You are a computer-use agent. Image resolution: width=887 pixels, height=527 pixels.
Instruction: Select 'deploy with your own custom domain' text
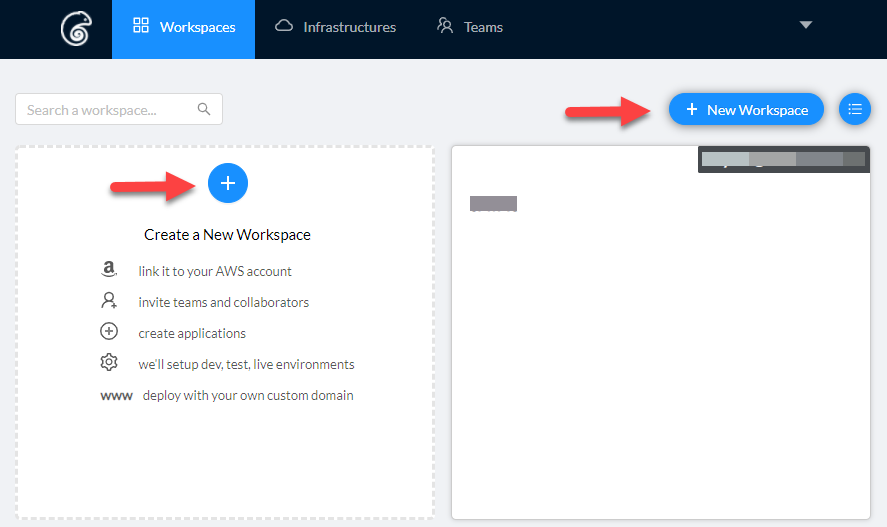pyautogui.click(x=248, y=395)
